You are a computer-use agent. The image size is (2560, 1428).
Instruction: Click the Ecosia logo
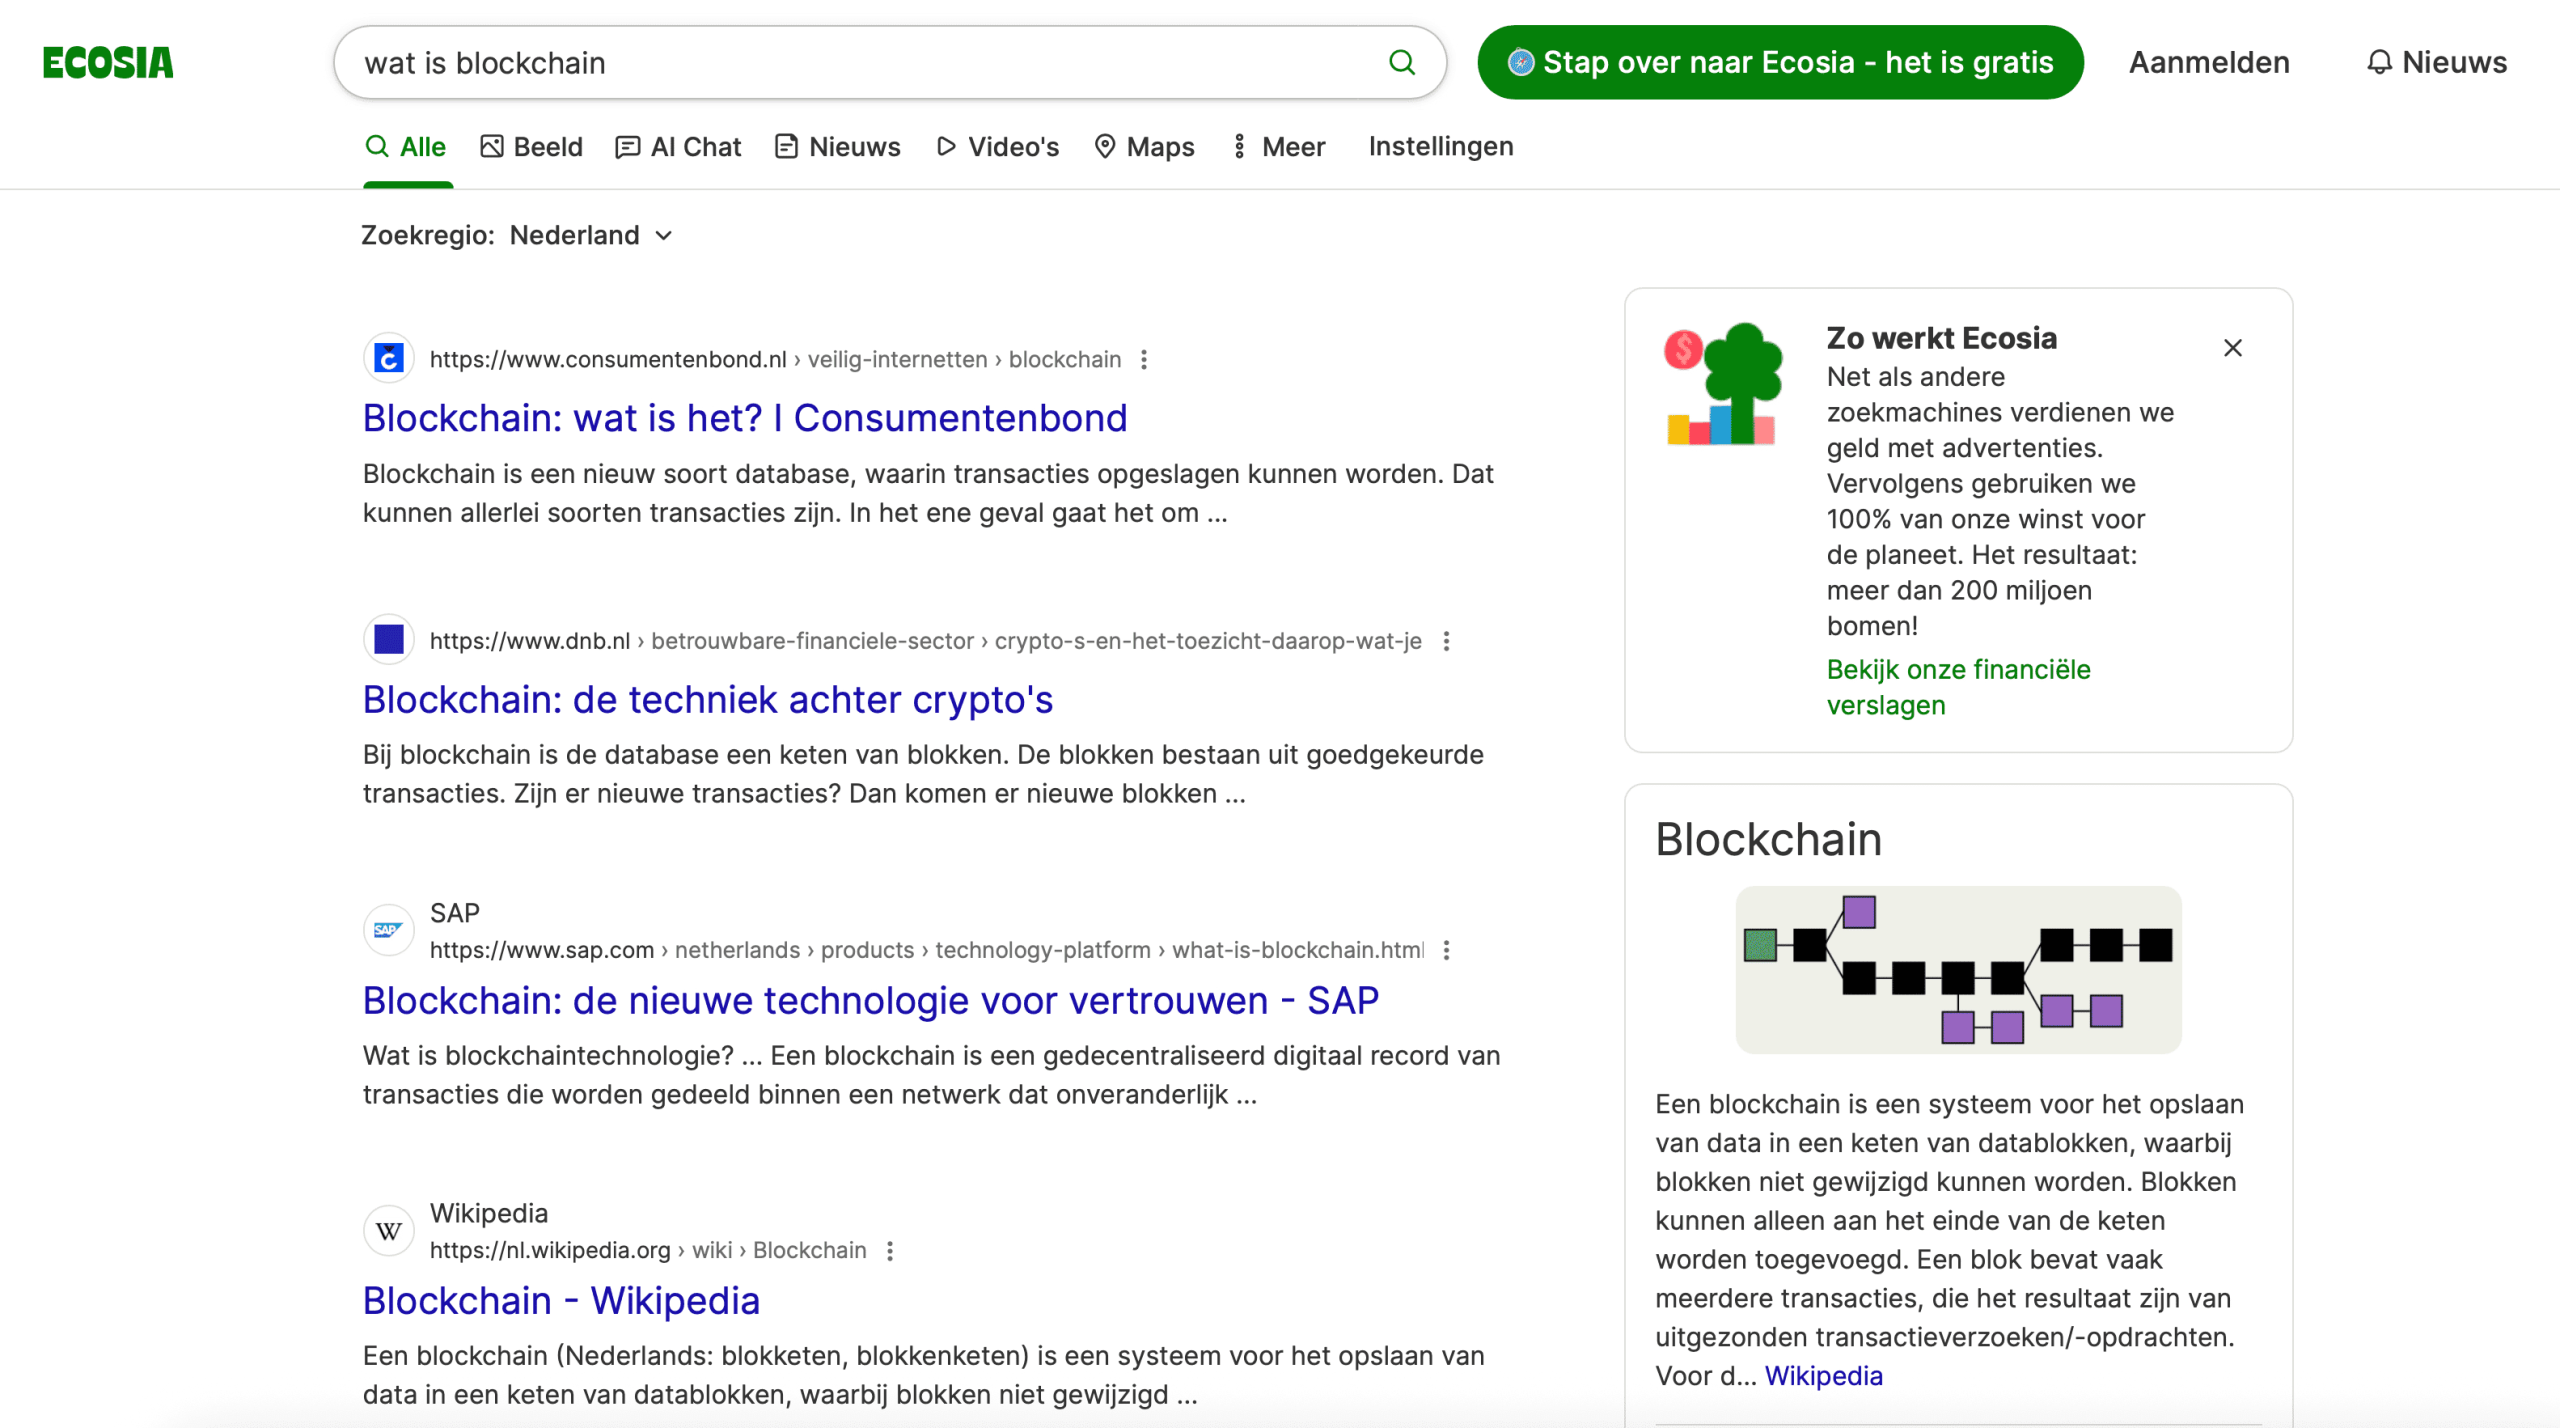click(x=108, y=62)
